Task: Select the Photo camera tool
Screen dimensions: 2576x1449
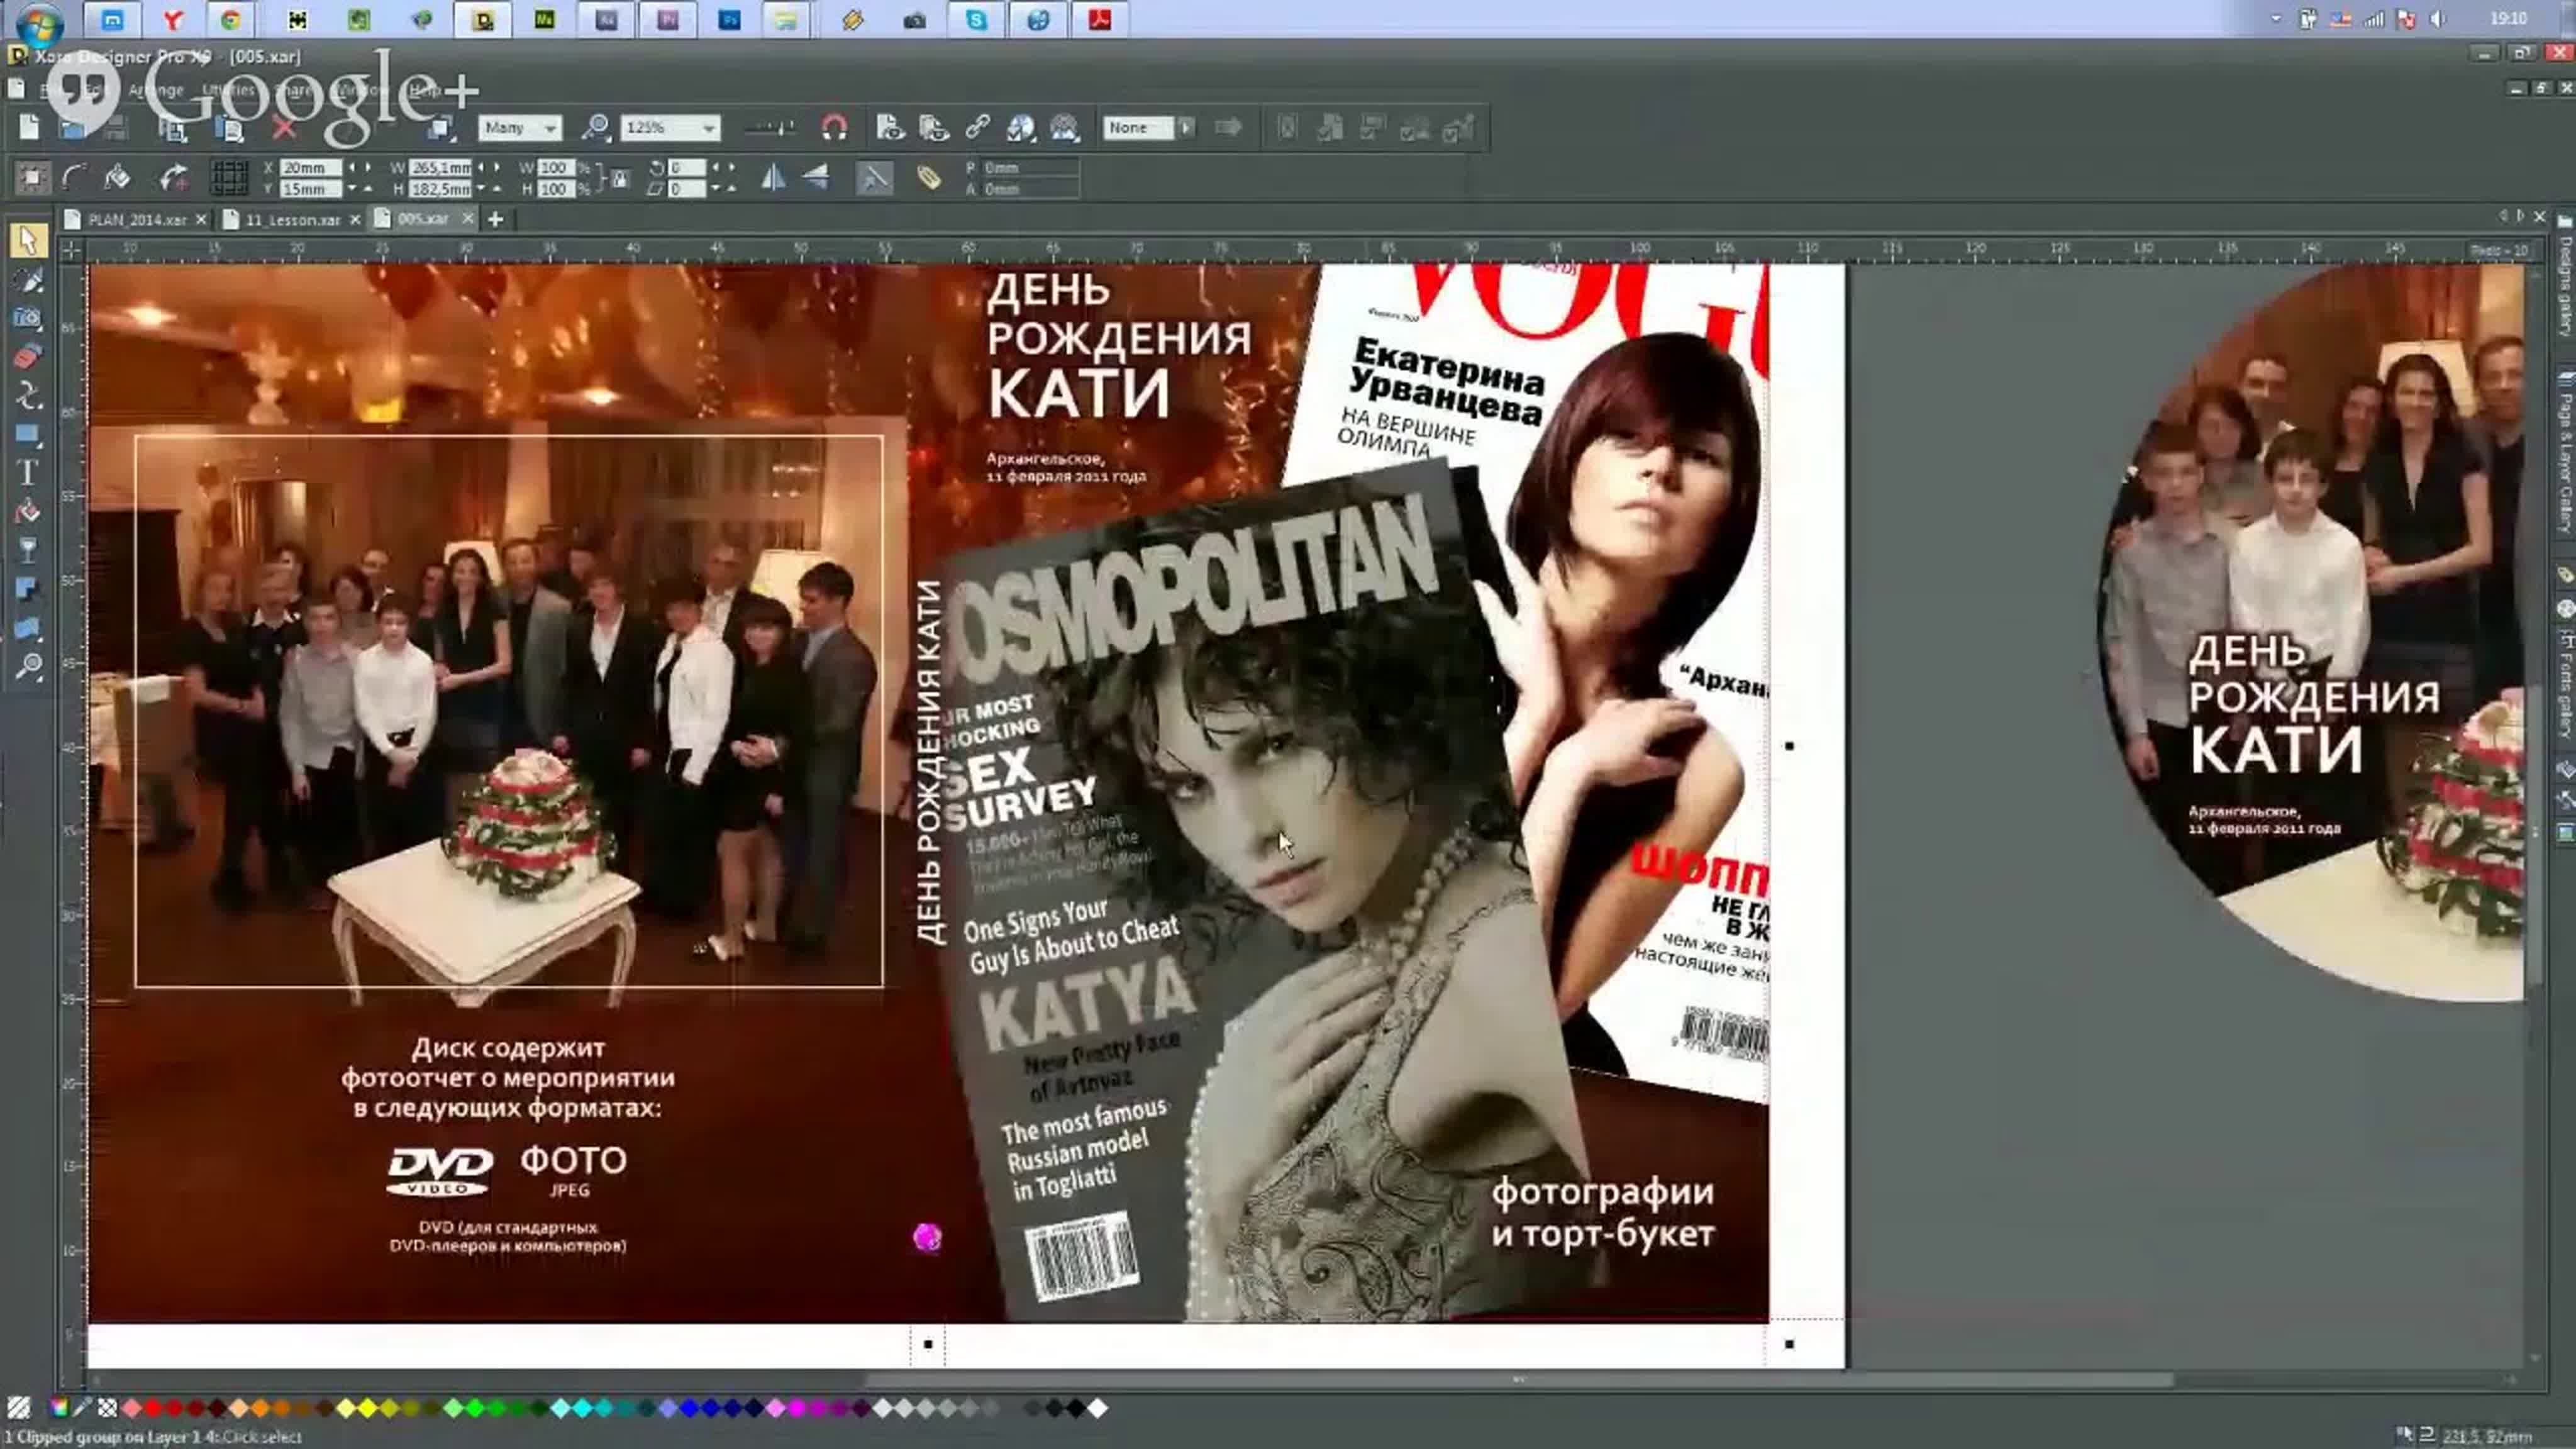Action: [28, 318]
